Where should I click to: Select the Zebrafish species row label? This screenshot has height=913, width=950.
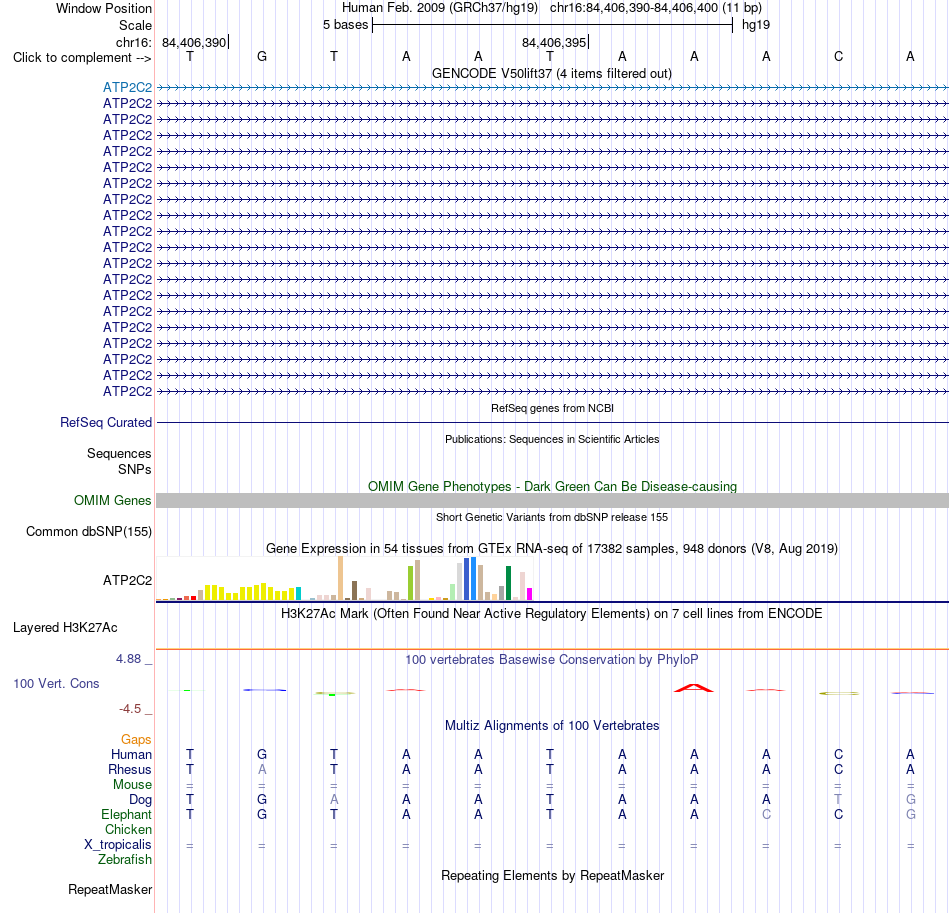[x=125, y=859]
